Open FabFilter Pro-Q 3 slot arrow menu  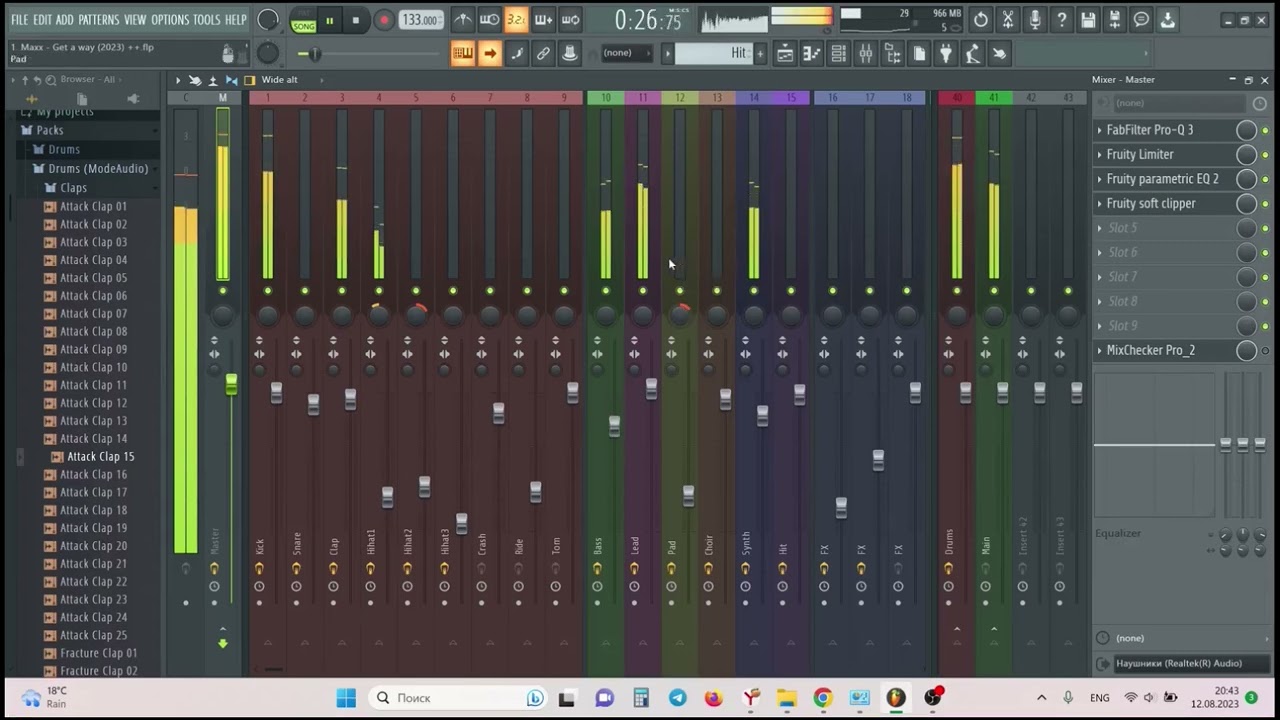(1099, 130)
